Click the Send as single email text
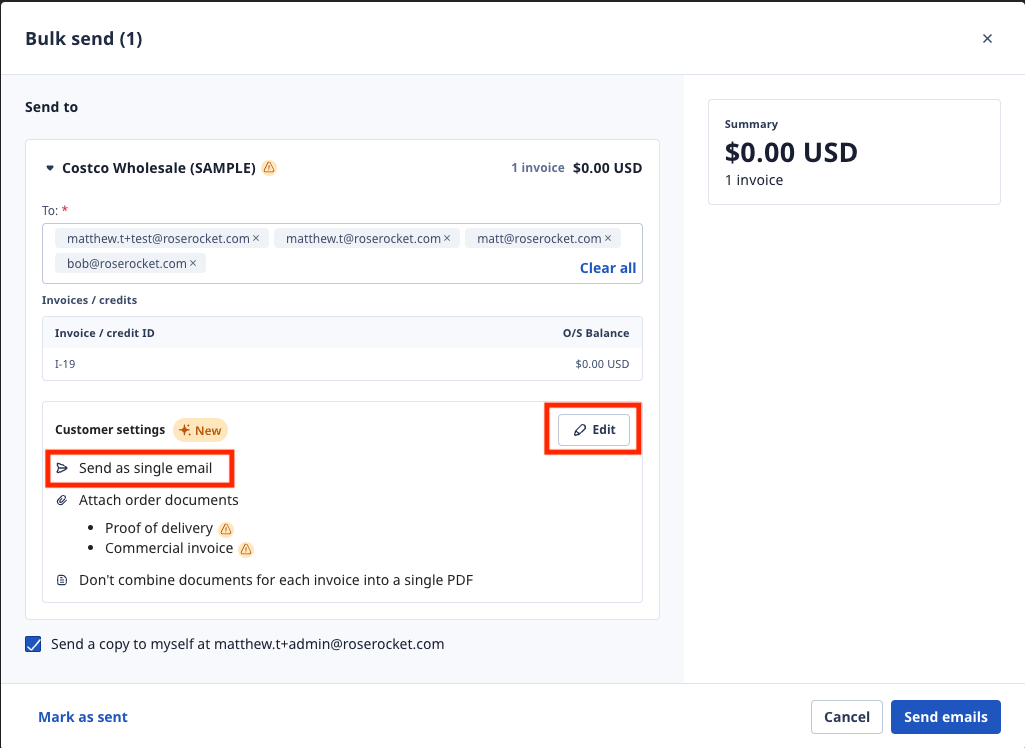This screenshot has width=1025, height=748. pyautogui.click(x=146, y=468)
